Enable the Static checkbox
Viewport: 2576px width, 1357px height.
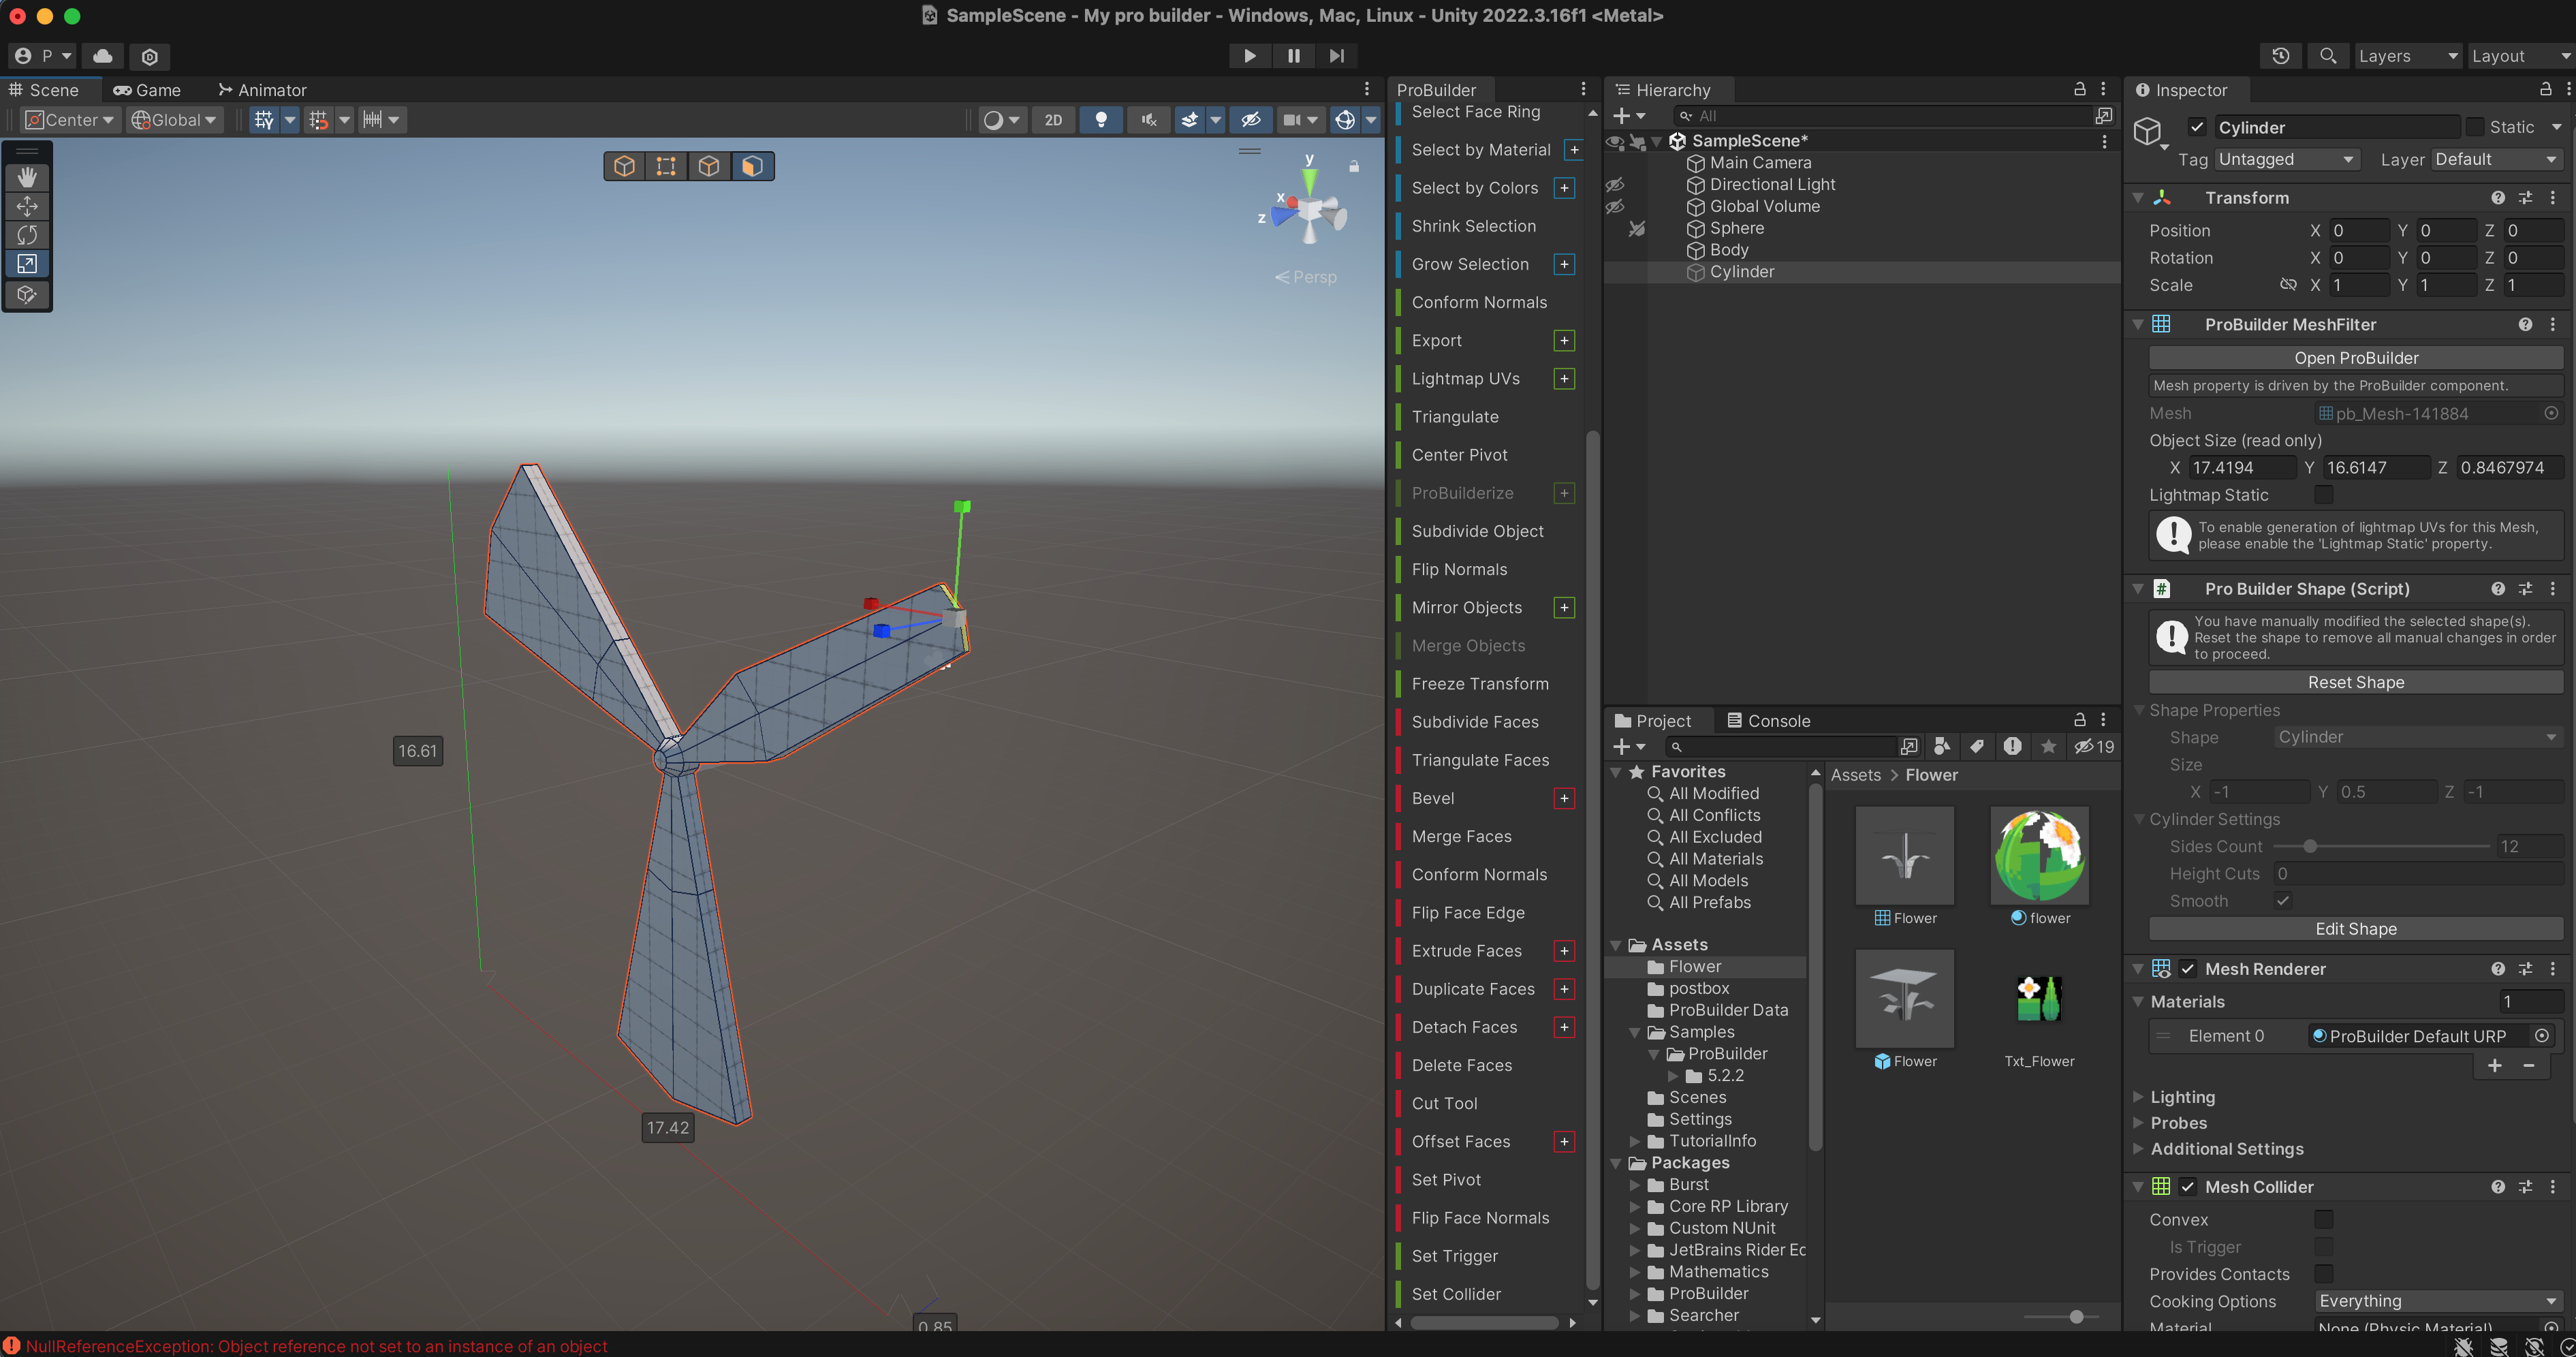coord(2475,127)
